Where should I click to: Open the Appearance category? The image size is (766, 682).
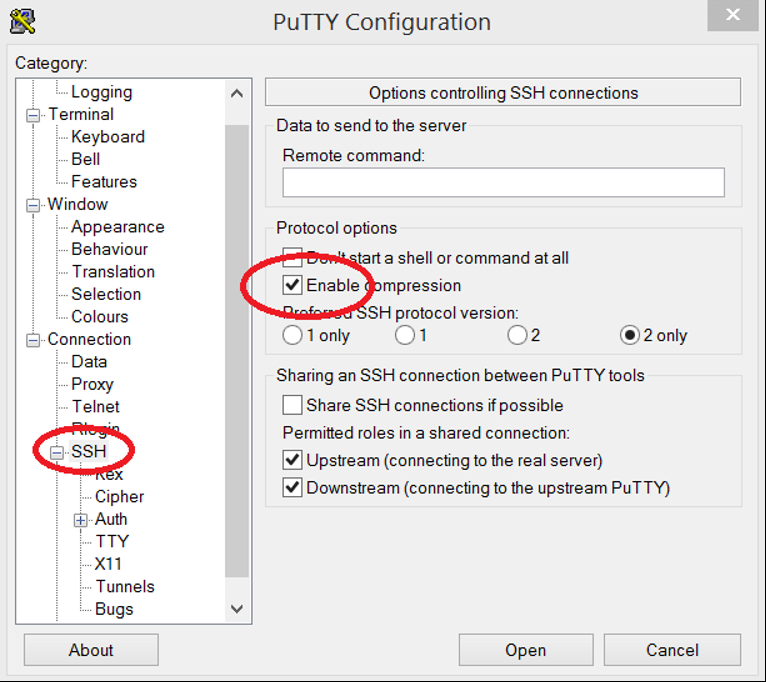[x=118, y=227]
